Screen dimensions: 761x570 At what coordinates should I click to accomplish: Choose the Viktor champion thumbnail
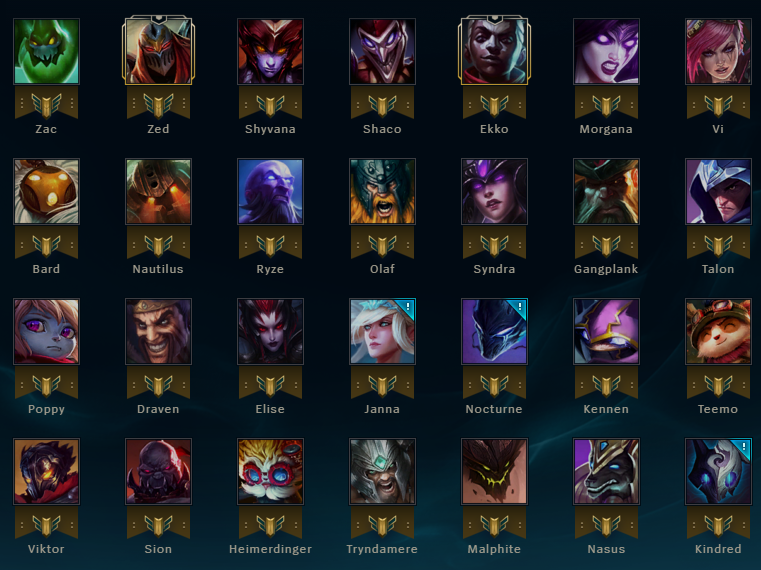pos(46,471)
